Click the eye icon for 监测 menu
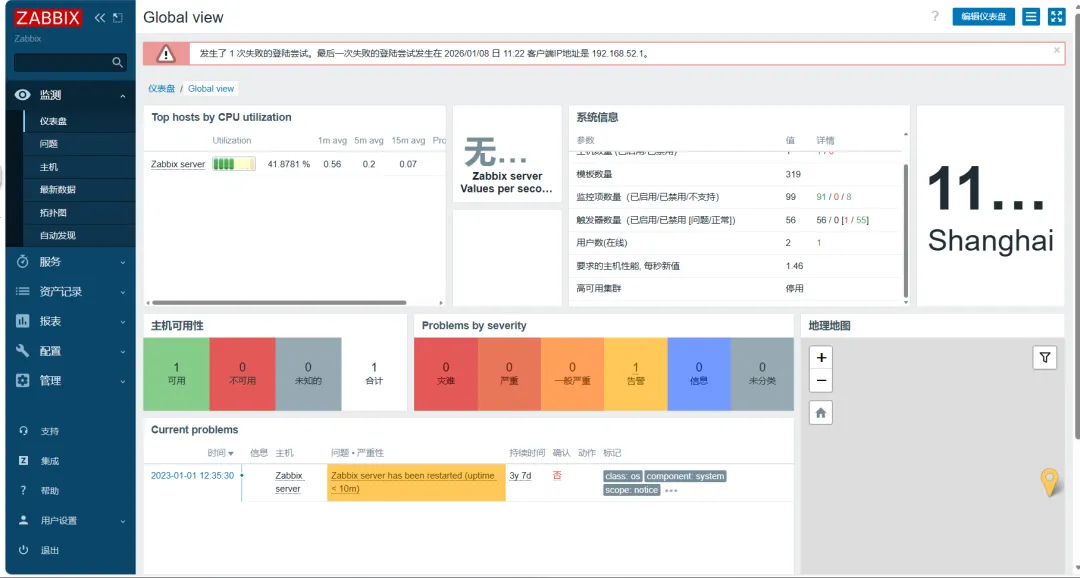 point(23,95)
